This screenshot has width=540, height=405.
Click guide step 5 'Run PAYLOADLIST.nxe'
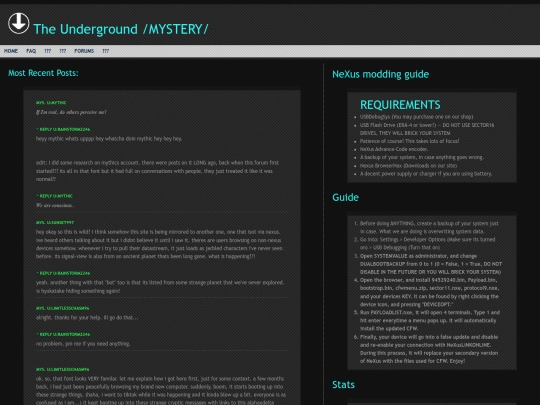pos(430,320)
